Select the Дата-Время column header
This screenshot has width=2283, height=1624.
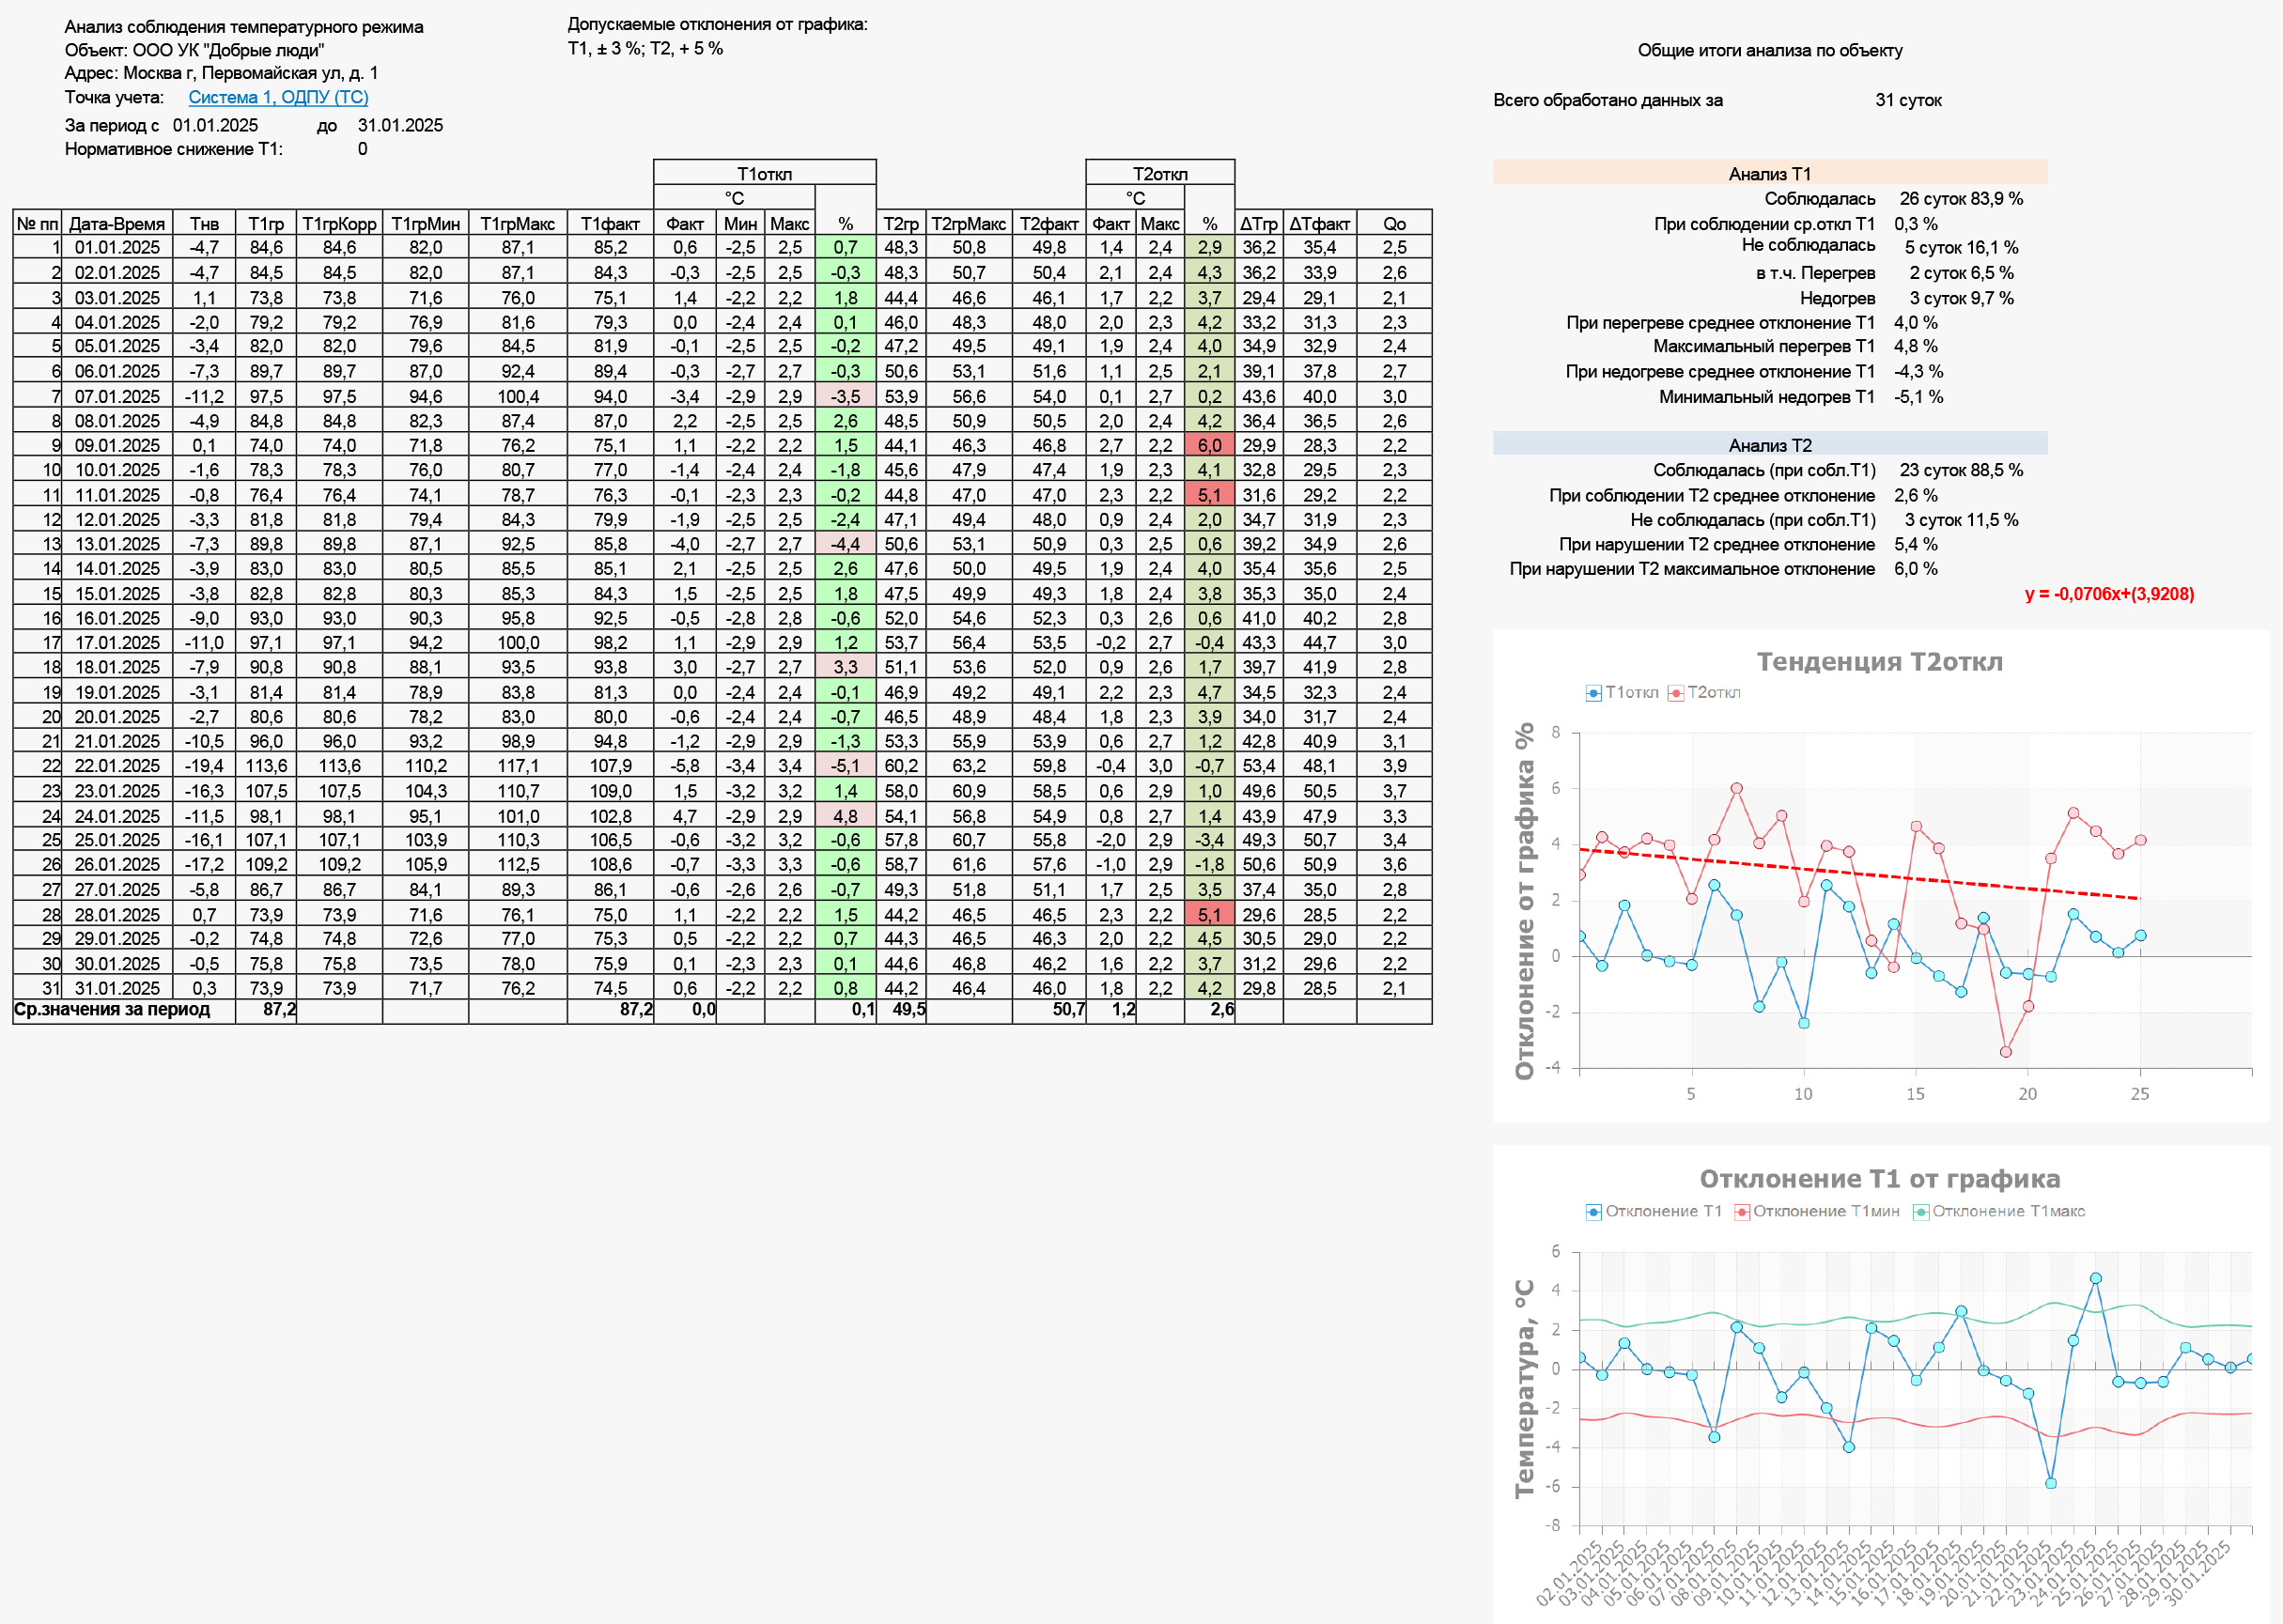pyautogui.click(x=117, y=224)
